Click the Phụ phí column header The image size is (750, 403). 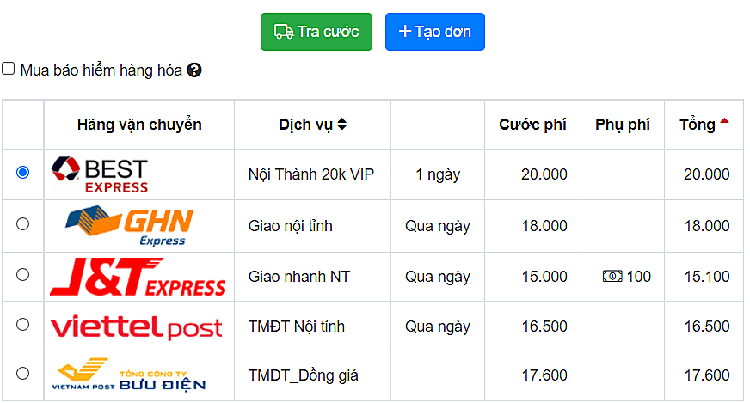coord(622,125)
